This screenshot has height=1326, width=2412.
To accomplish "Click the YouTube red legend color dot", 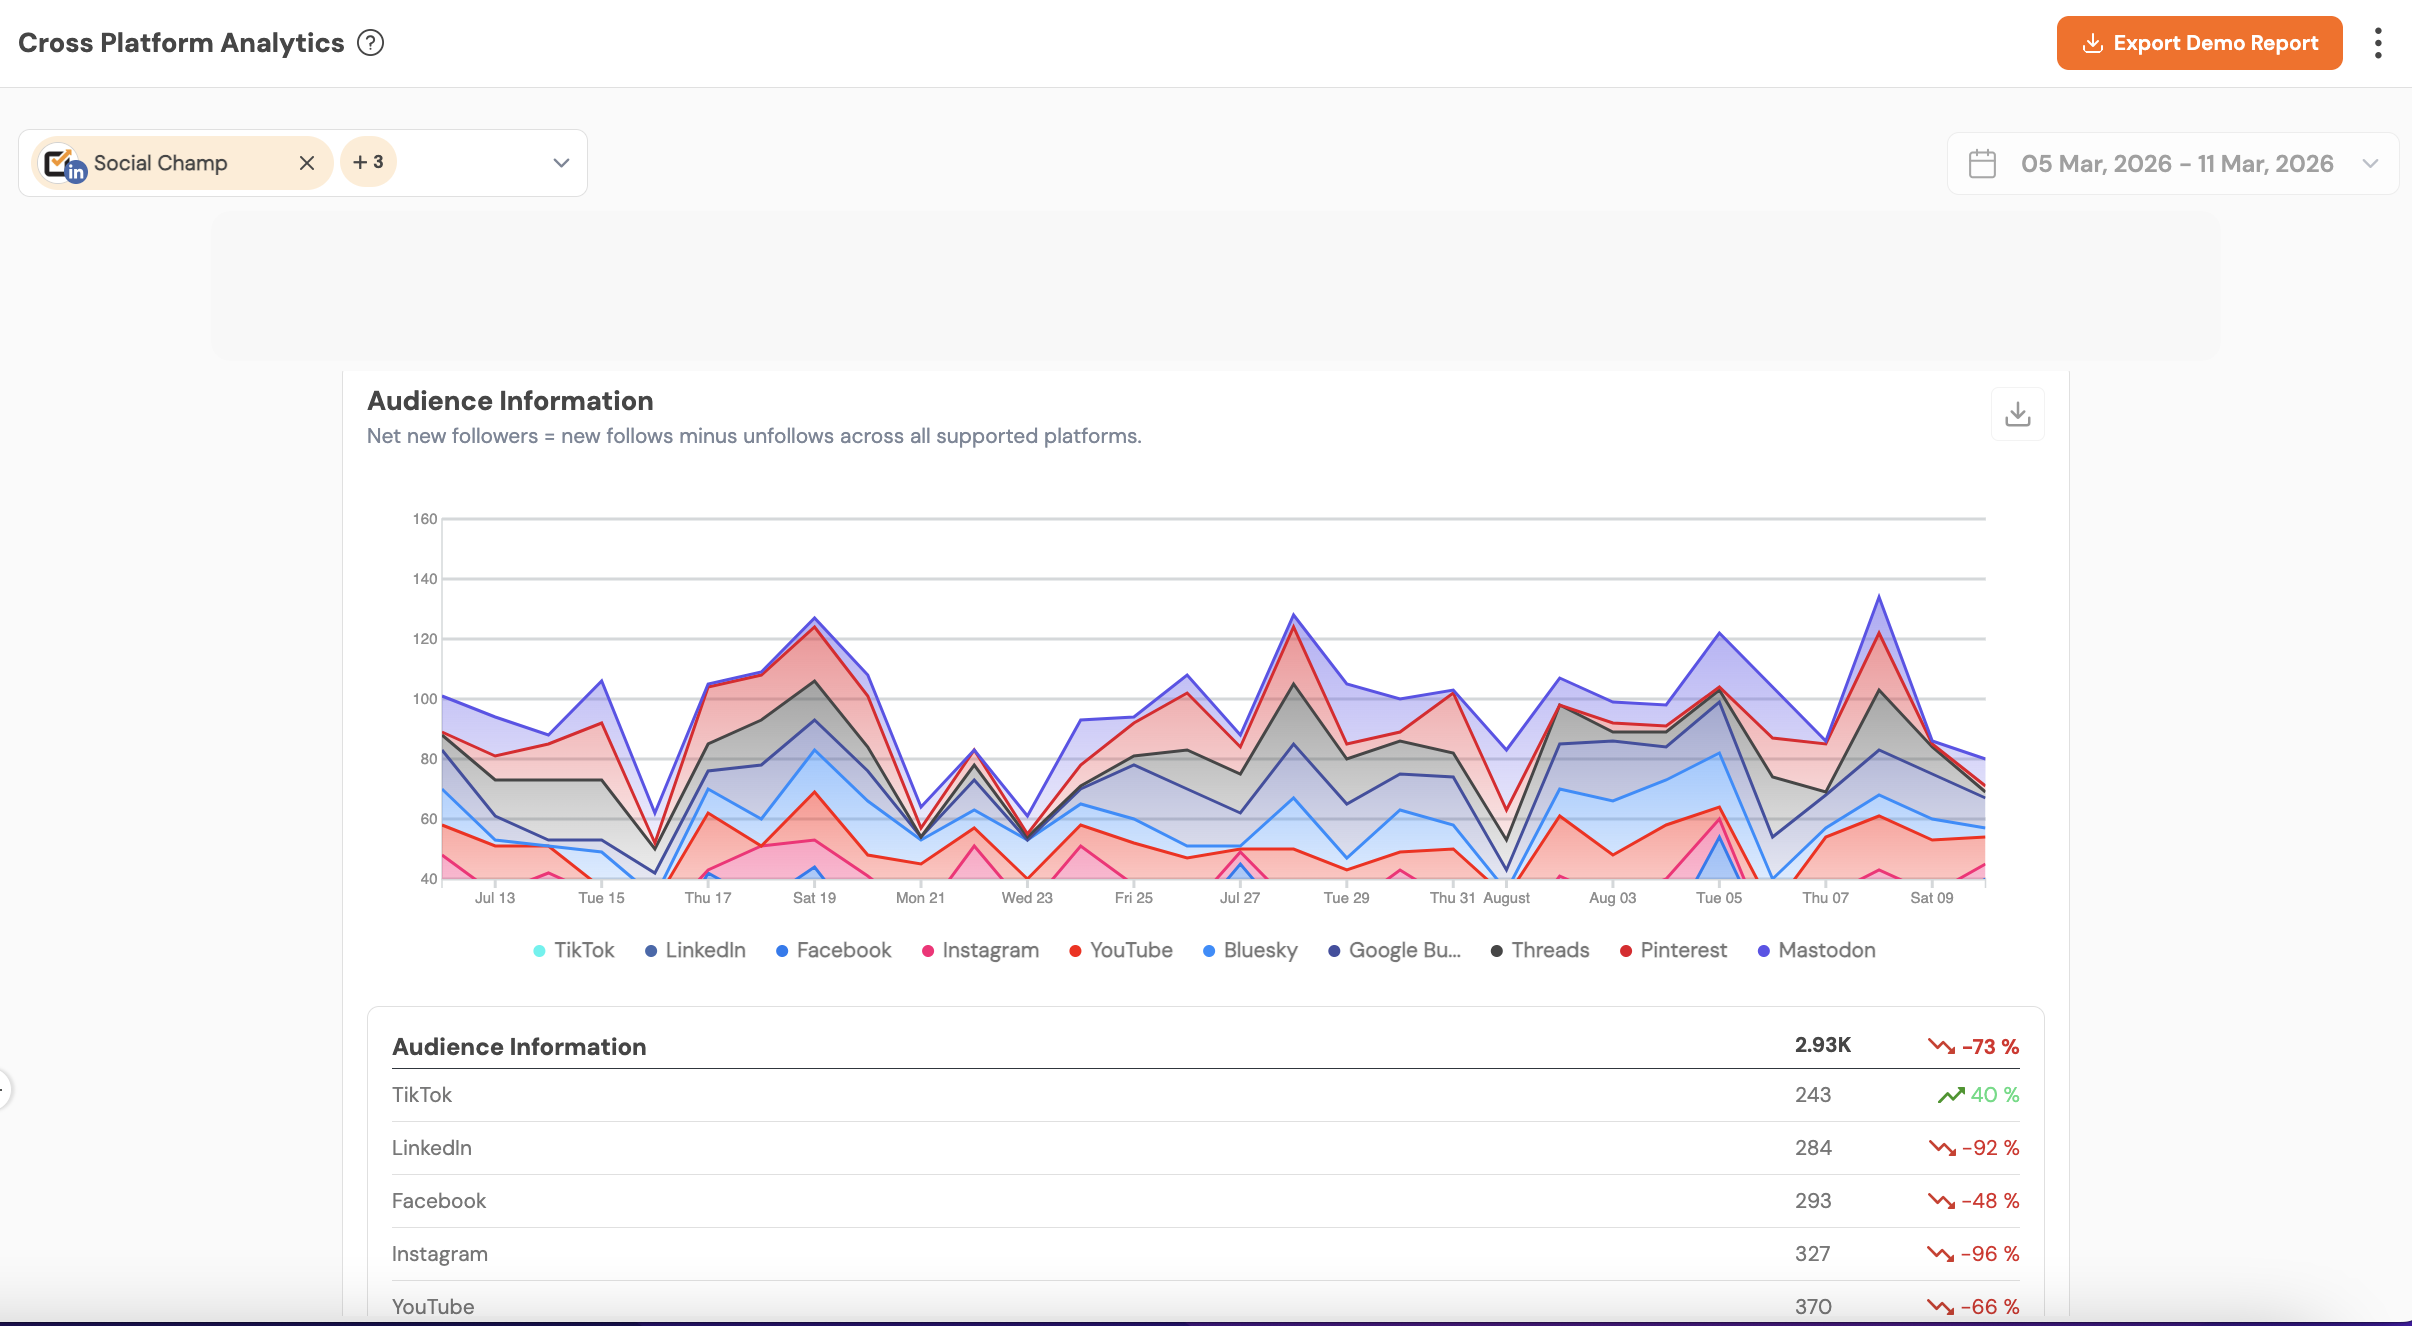I will tap(1075, 951).
